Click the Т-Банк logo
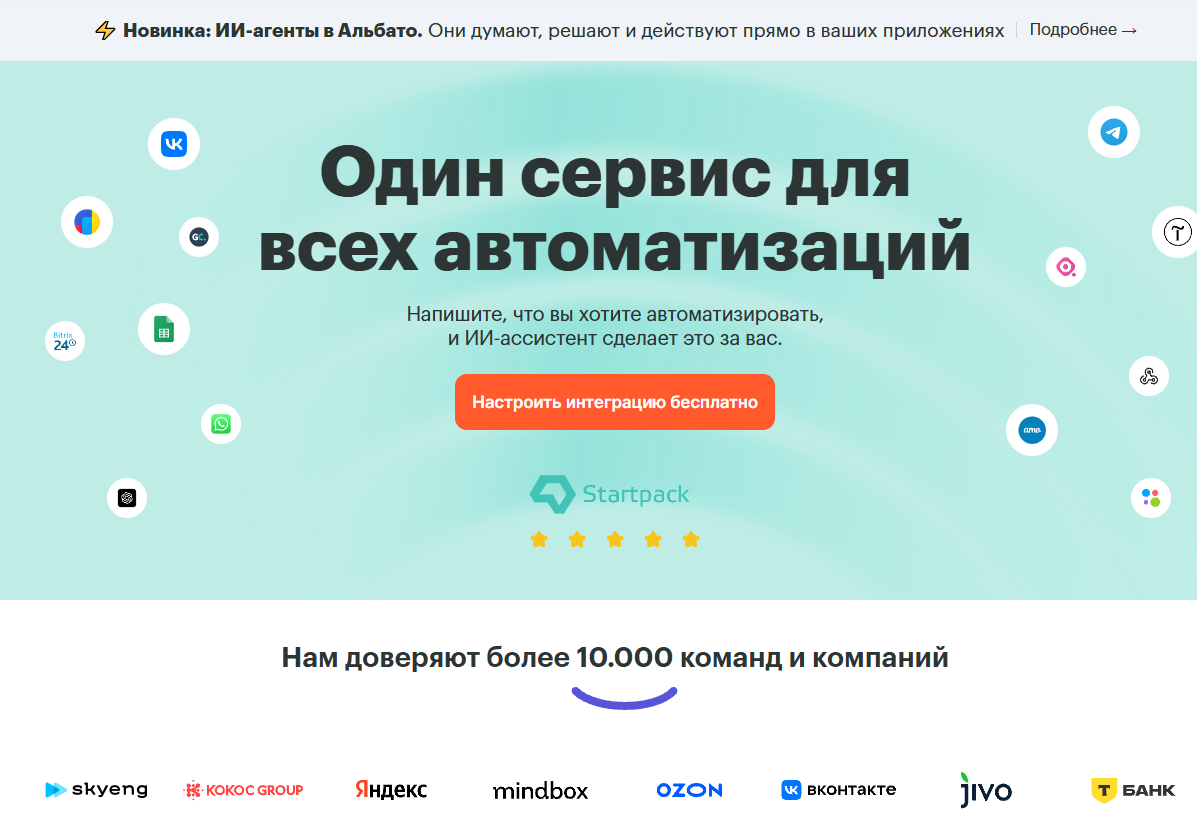1197x835 pixels. coord(1134,790)
